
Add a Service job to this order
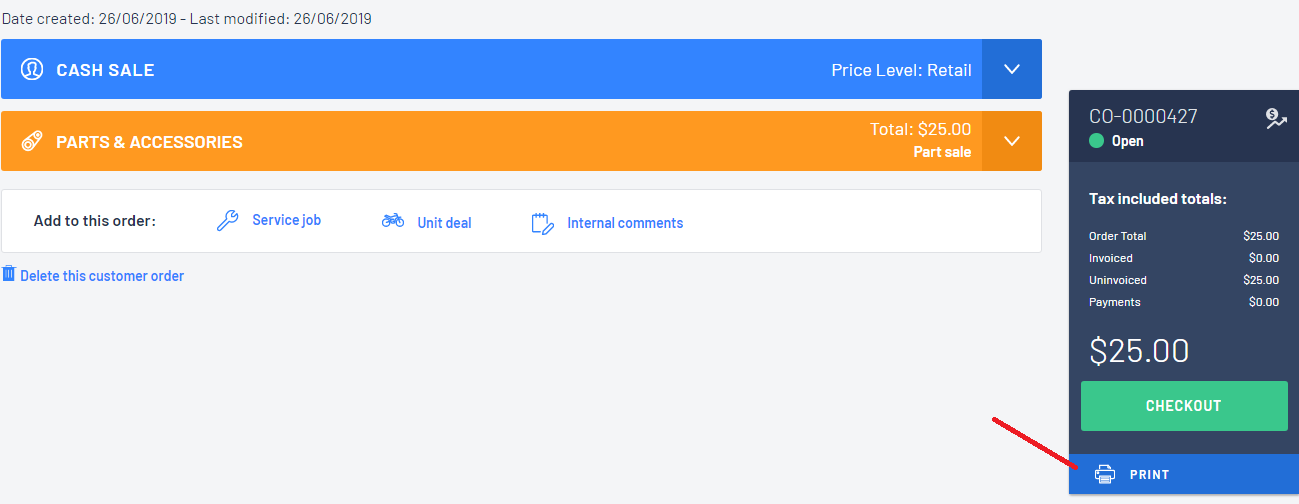(286, 220)
